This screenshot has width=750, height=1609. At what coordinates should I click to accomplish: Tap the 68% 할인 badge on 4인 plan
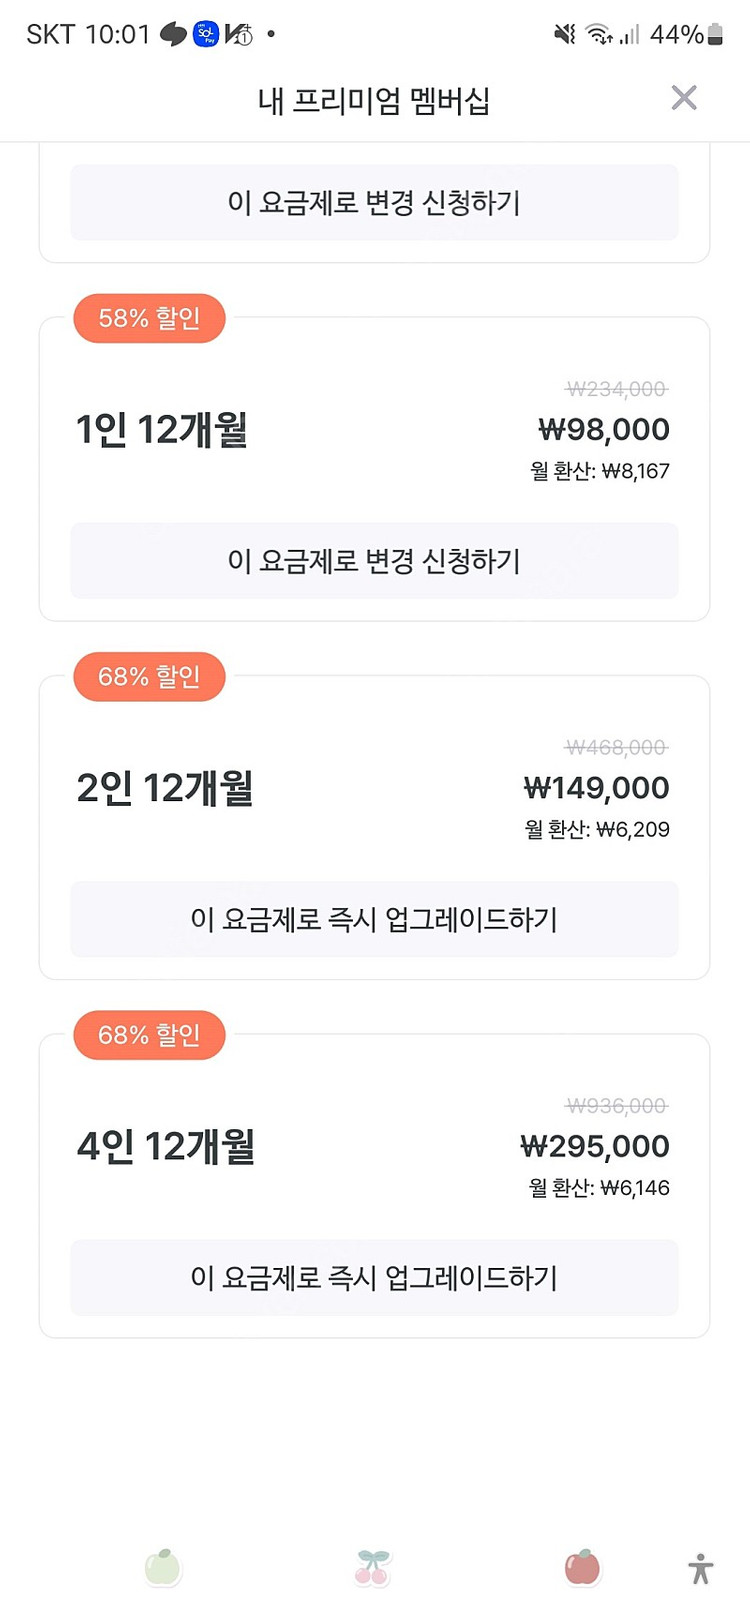point(149,1035)
